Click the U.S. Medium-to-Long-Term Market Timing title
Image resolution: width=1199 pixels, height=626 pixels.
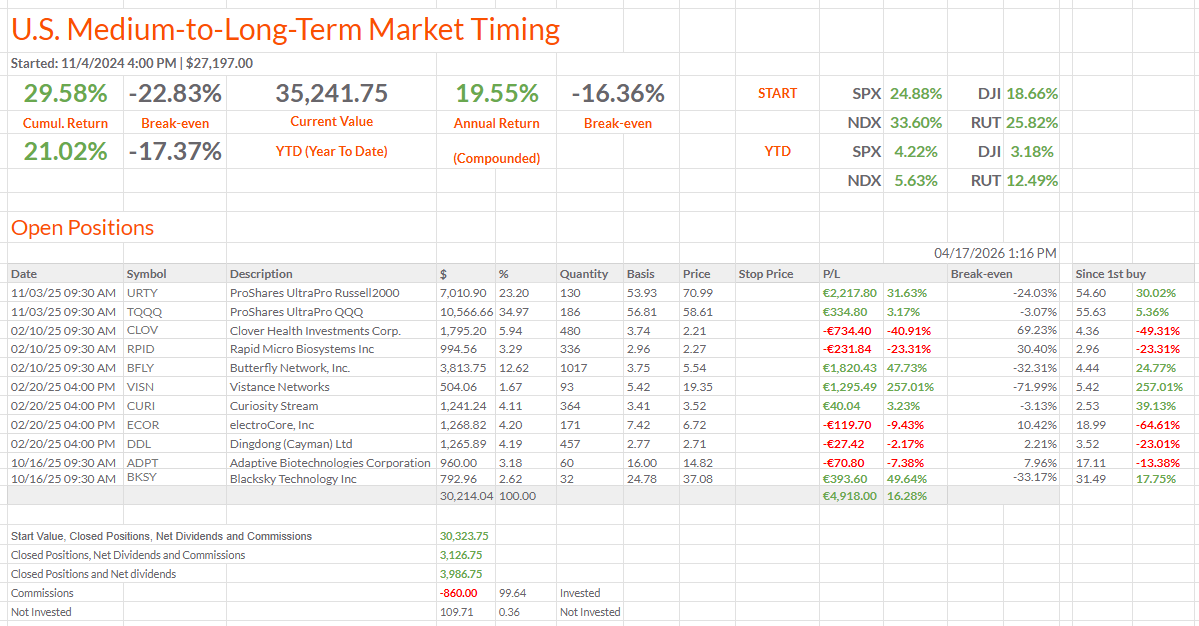(x=285, y=30)
